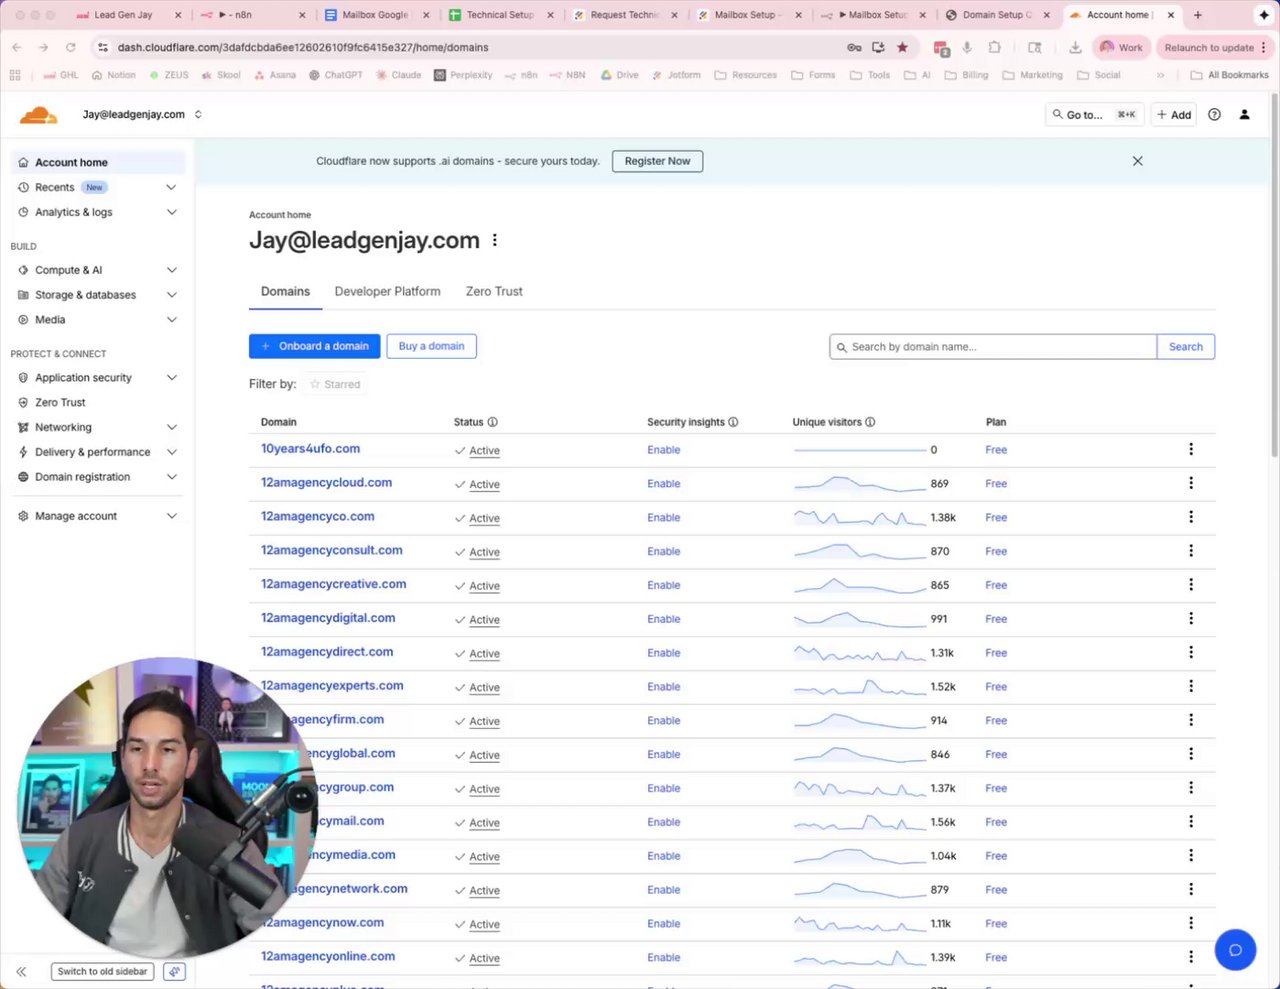The height and width of the screenshot is (989, 1280).
Task: Switch to Domain Setup browser tab
Action: (997, 15)
